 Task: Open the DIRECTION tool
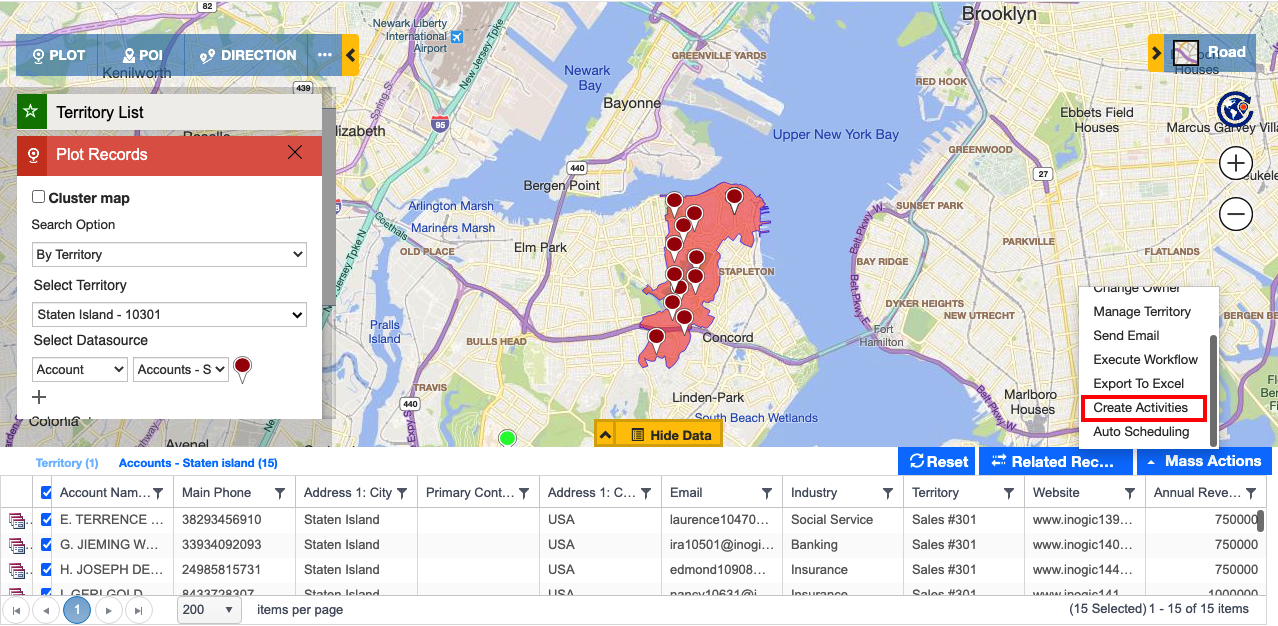click(248, 56)
